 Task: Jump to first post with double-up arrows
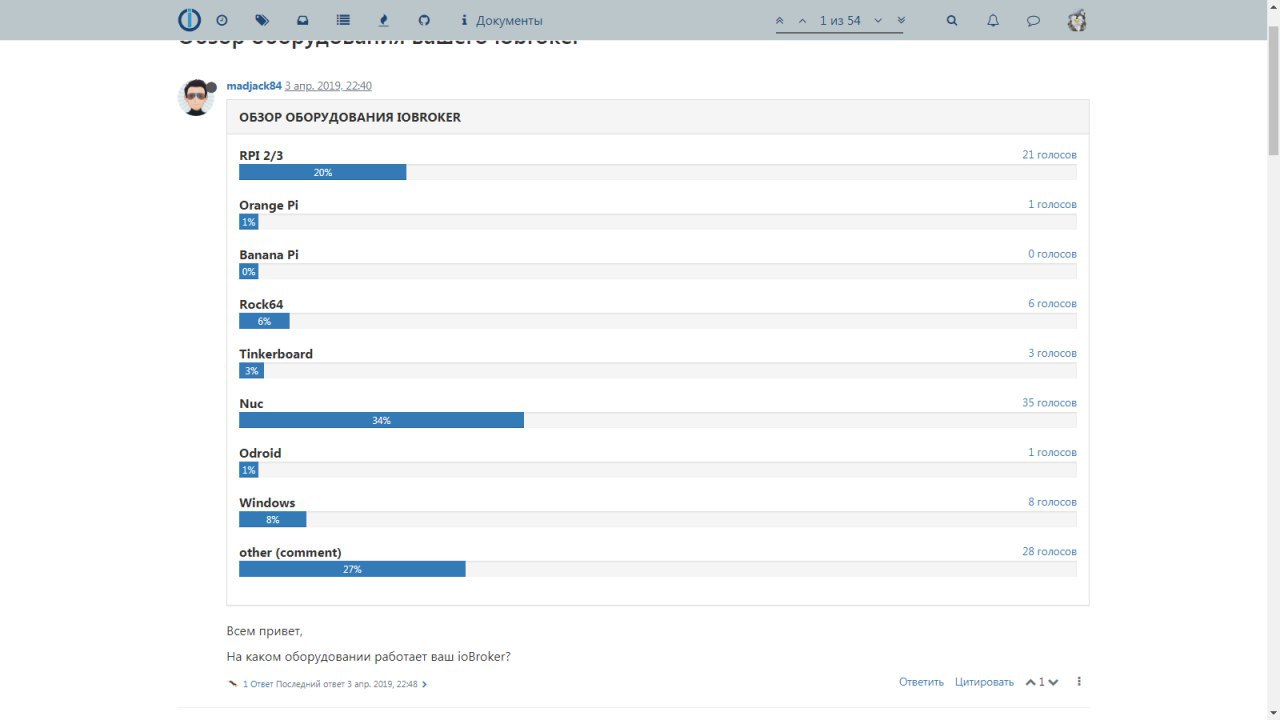click(x=780, y=20)
